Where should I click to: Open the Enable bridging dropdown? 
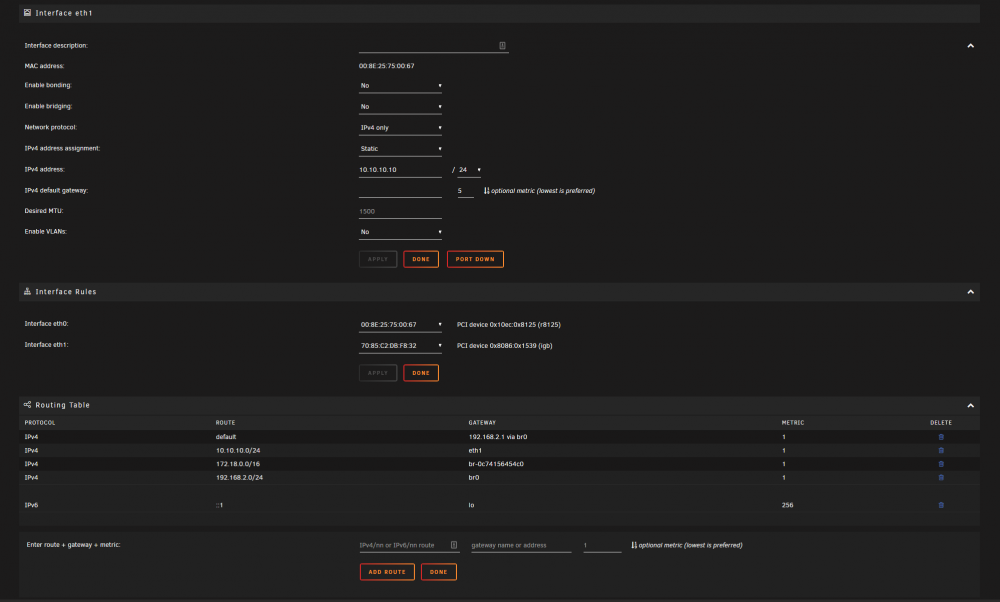pyautogui.click(x=401, y=106)
